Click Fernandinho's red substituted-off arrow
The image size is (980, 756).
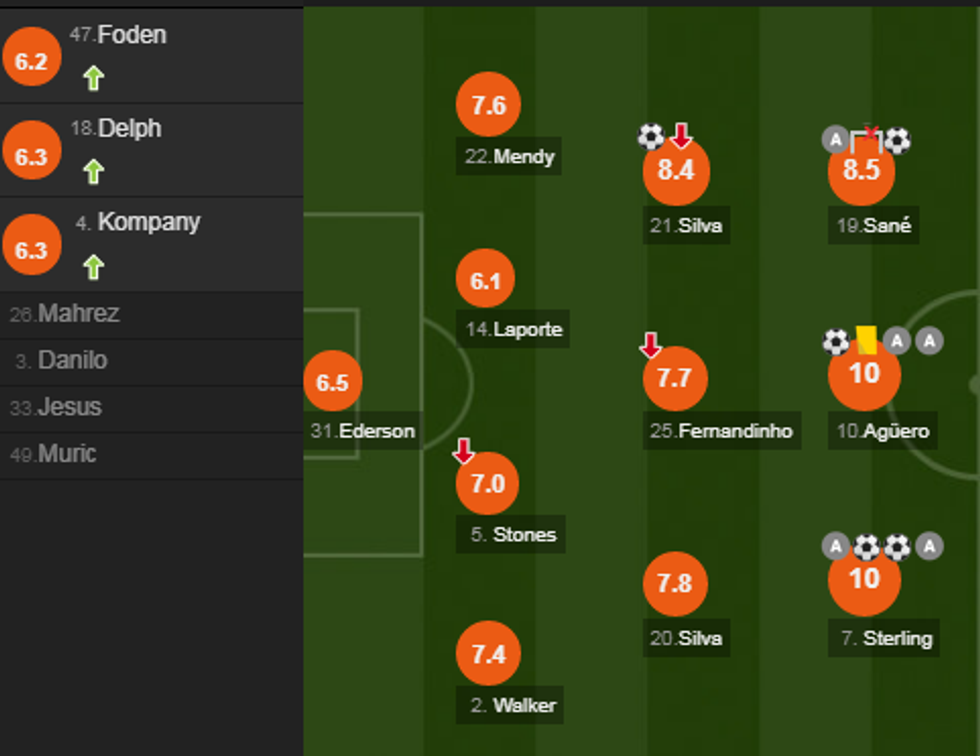click(650, 346)
